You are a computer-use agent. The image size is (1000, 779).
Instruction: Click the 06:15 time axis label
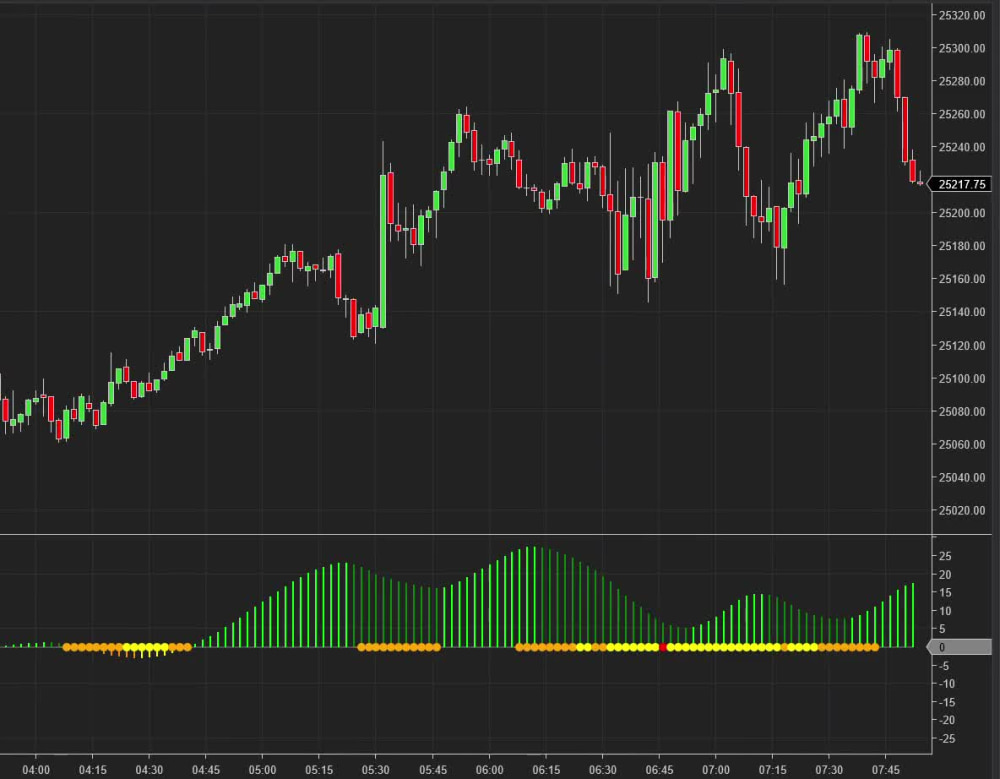[x=546, y=770]
